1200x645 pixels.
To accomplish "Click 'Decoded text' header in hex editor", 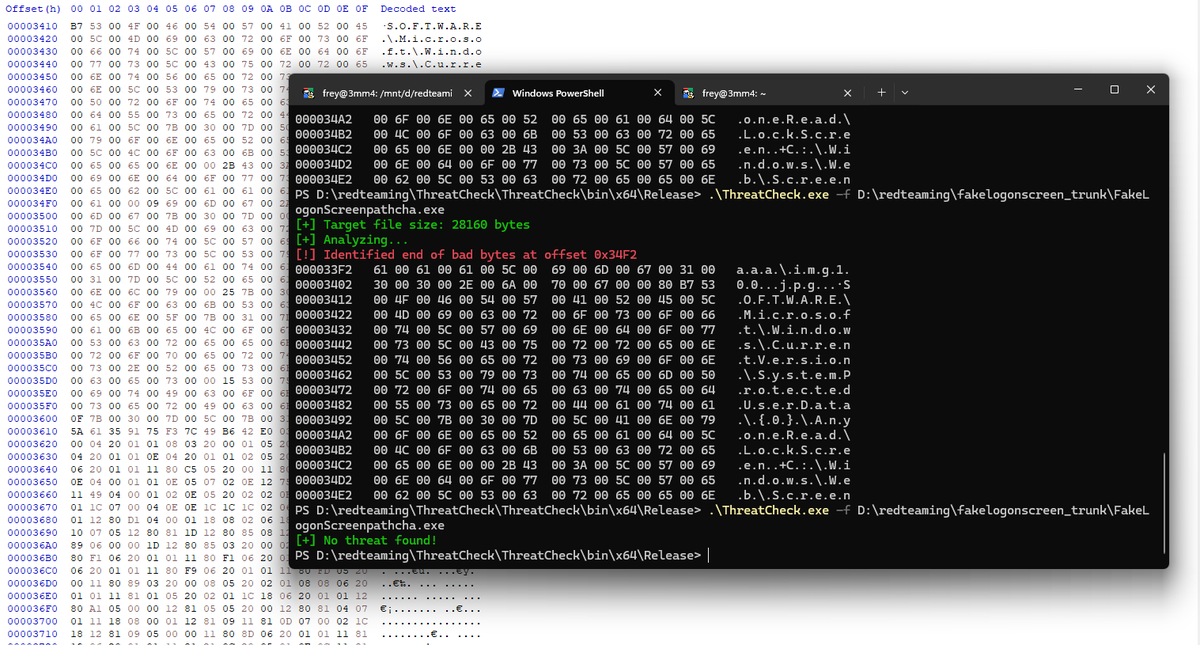I will (418, 9).
